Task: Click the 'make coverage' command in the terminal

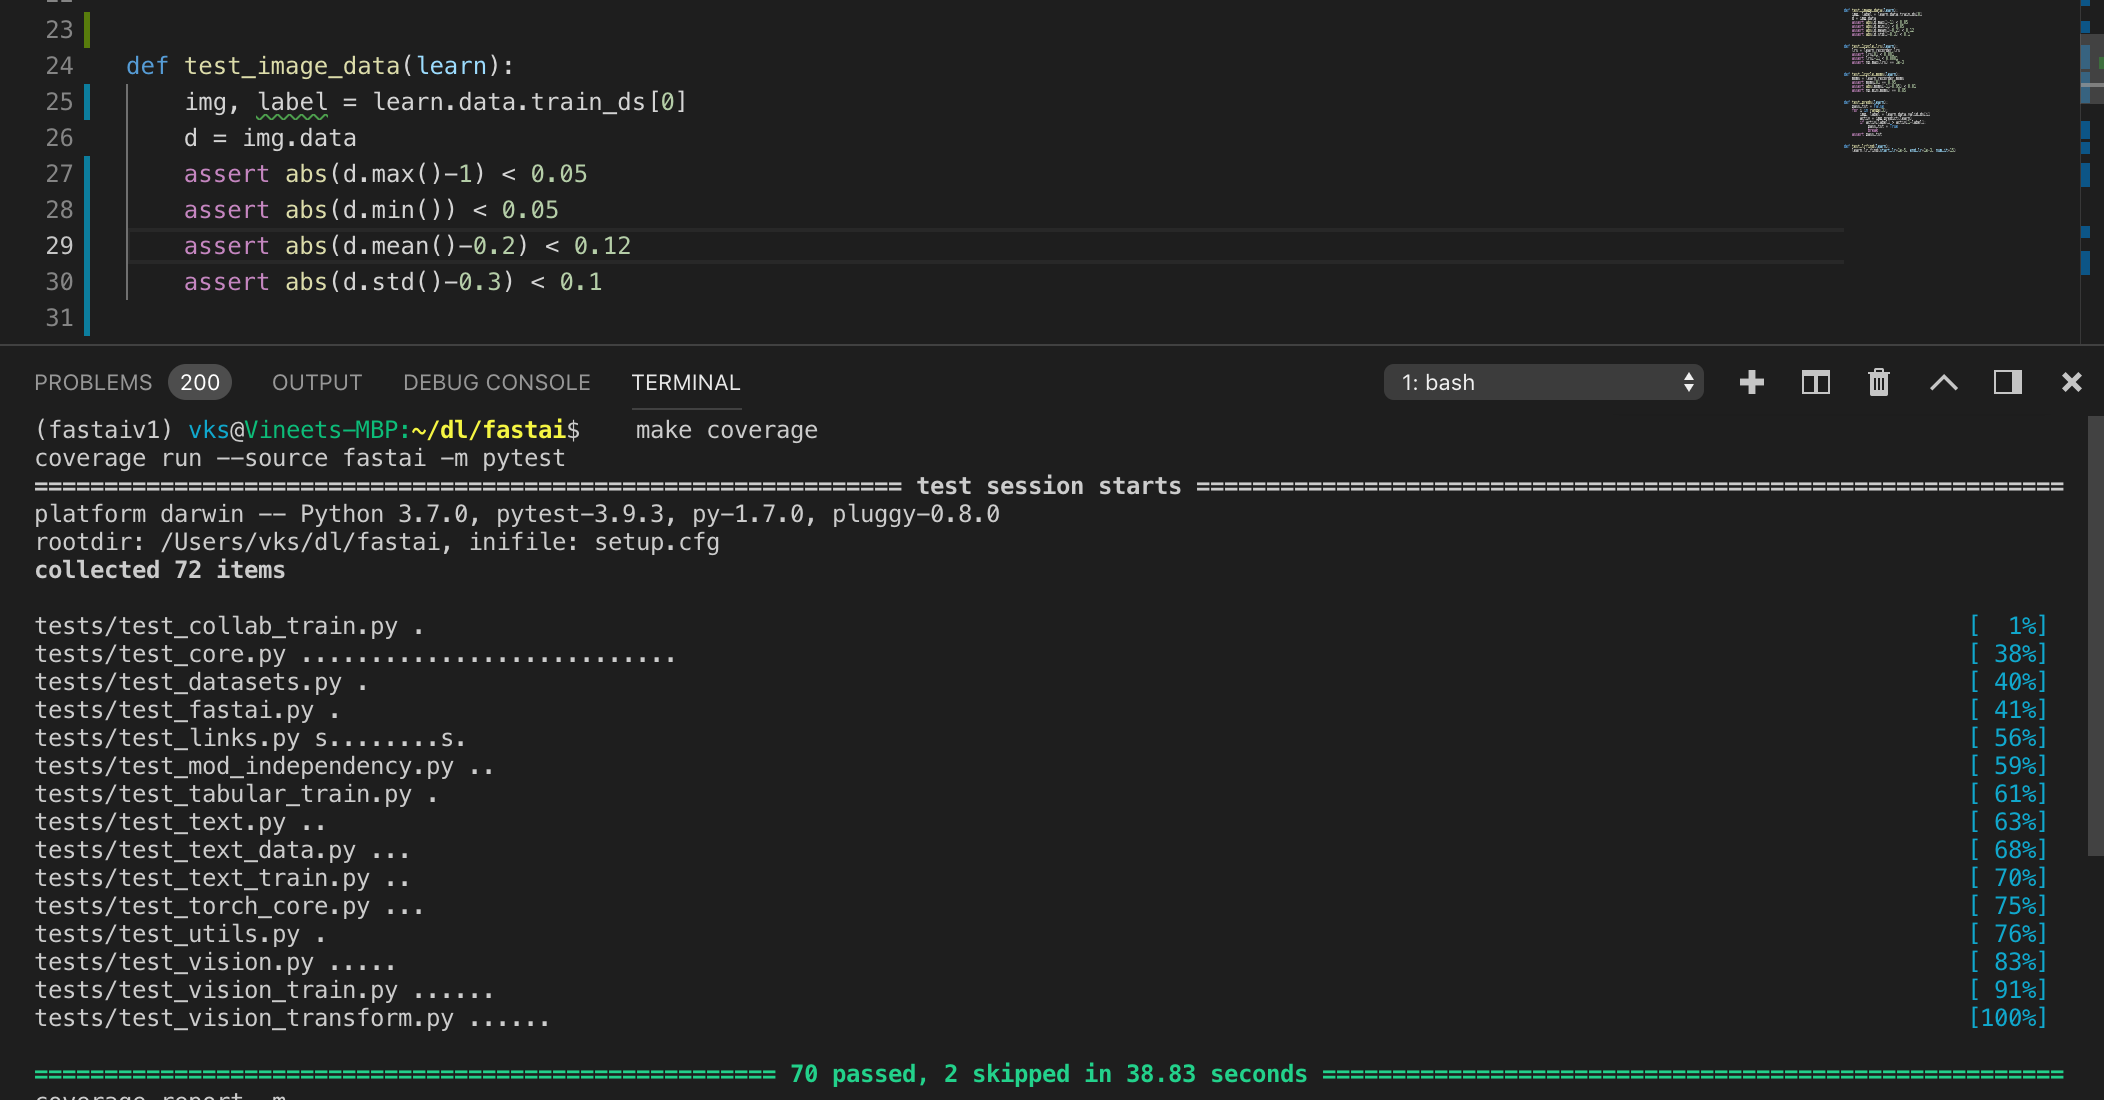Action: tap(726, 430)
